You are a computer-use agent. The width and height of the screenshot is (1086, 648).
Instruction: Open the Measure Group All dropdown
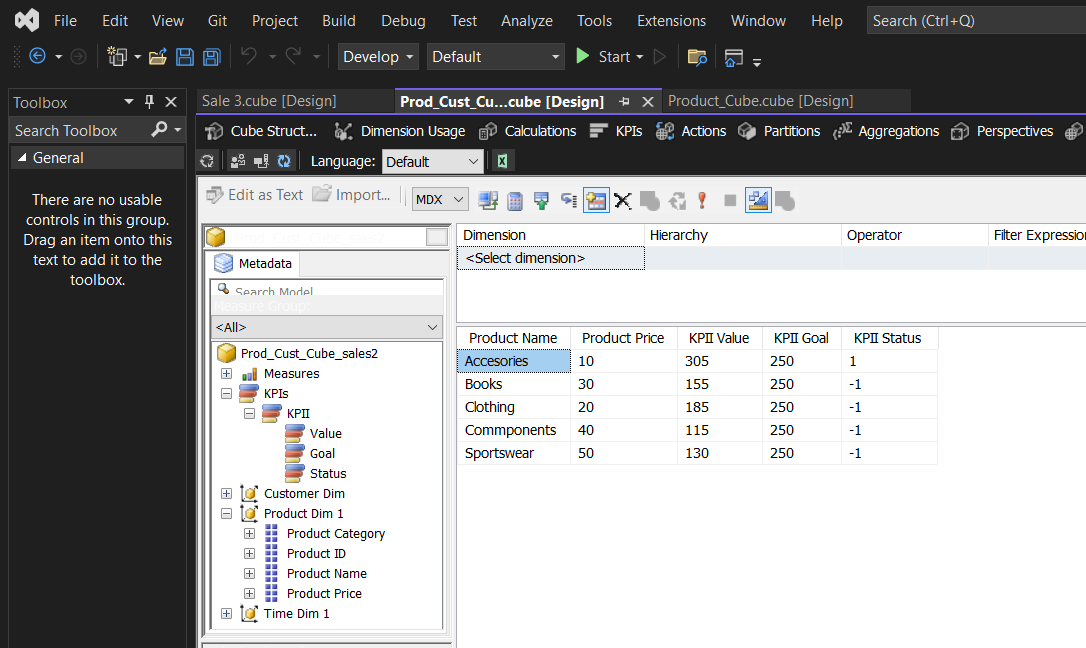327,327
